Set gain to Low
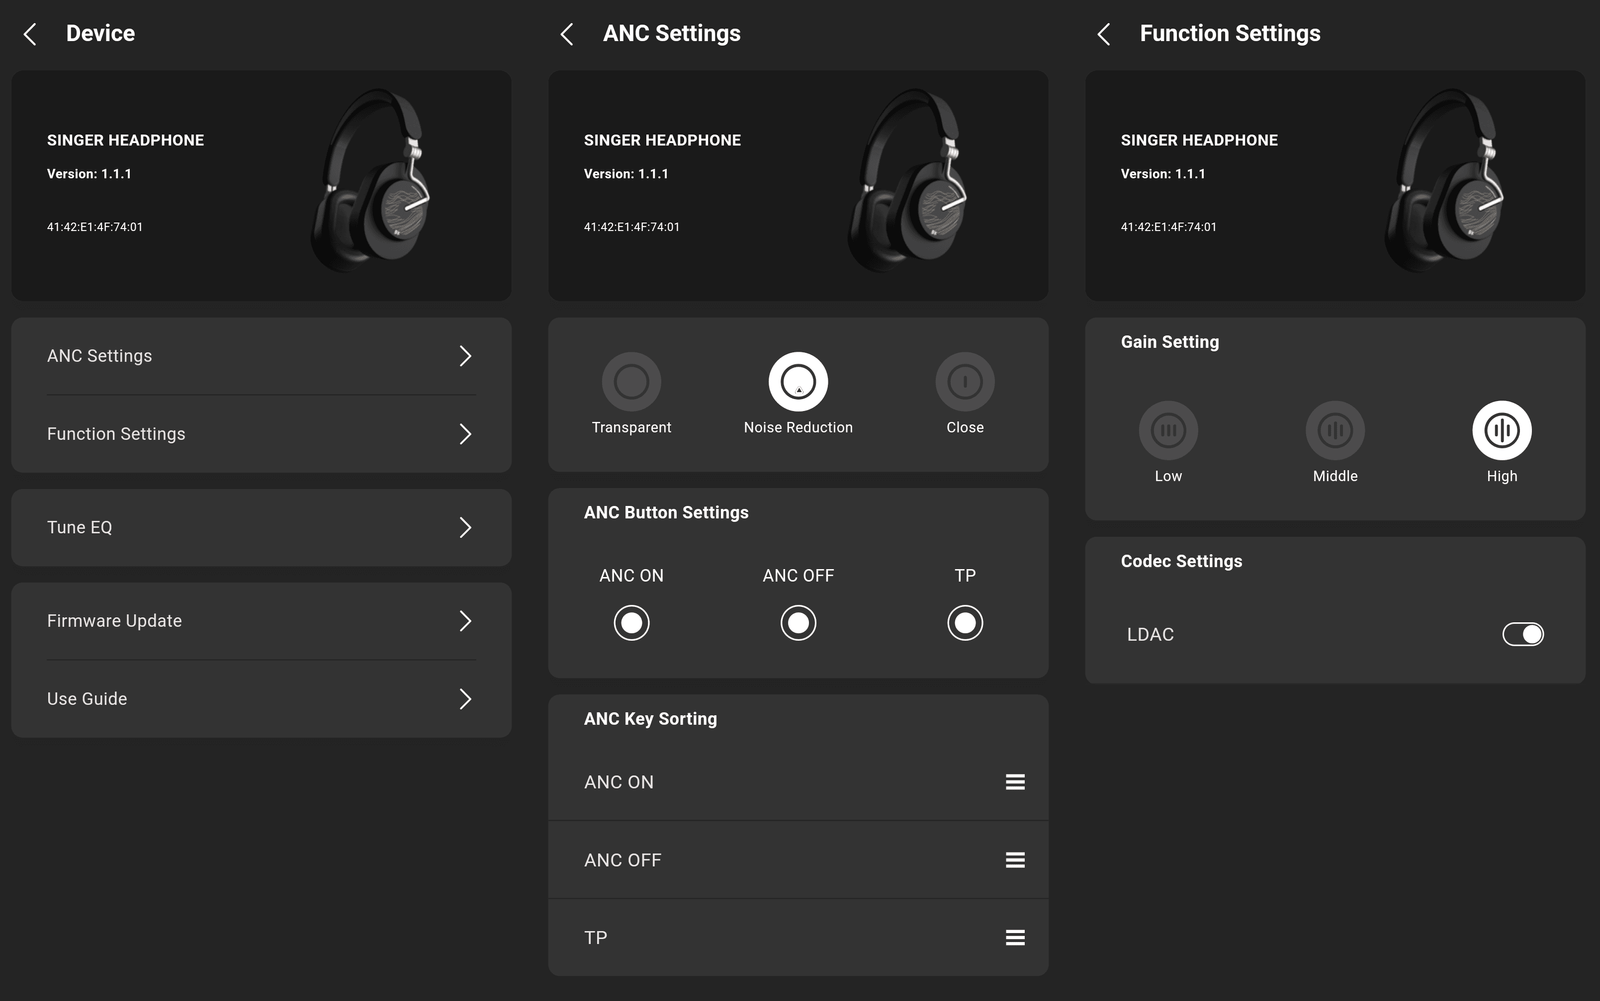The width and height of the screenshot is (1600, 1001). [1168, 431]
